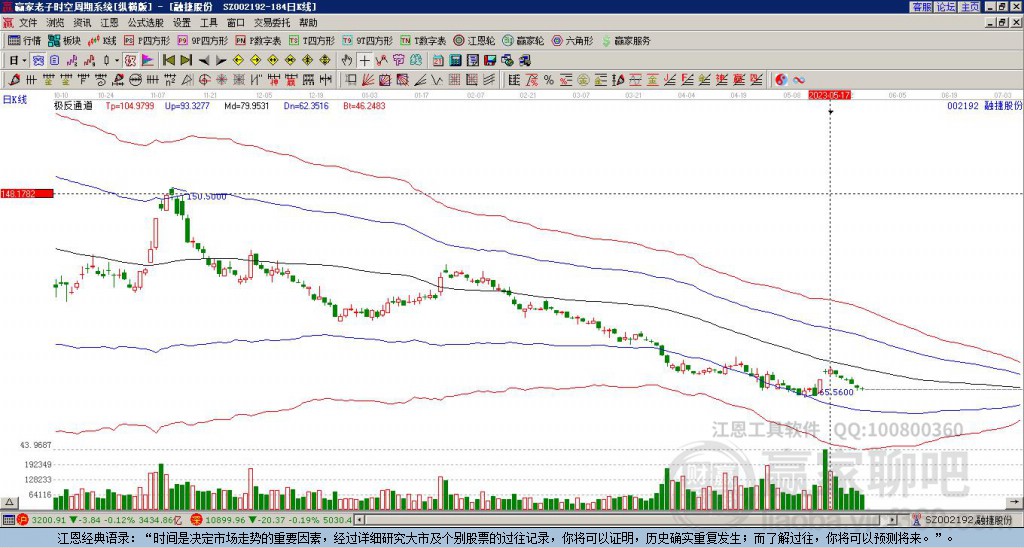Expand the bottom-left up-triangle panel button
This screenshot has height=548, width=1024.
[x=9, y=502]
